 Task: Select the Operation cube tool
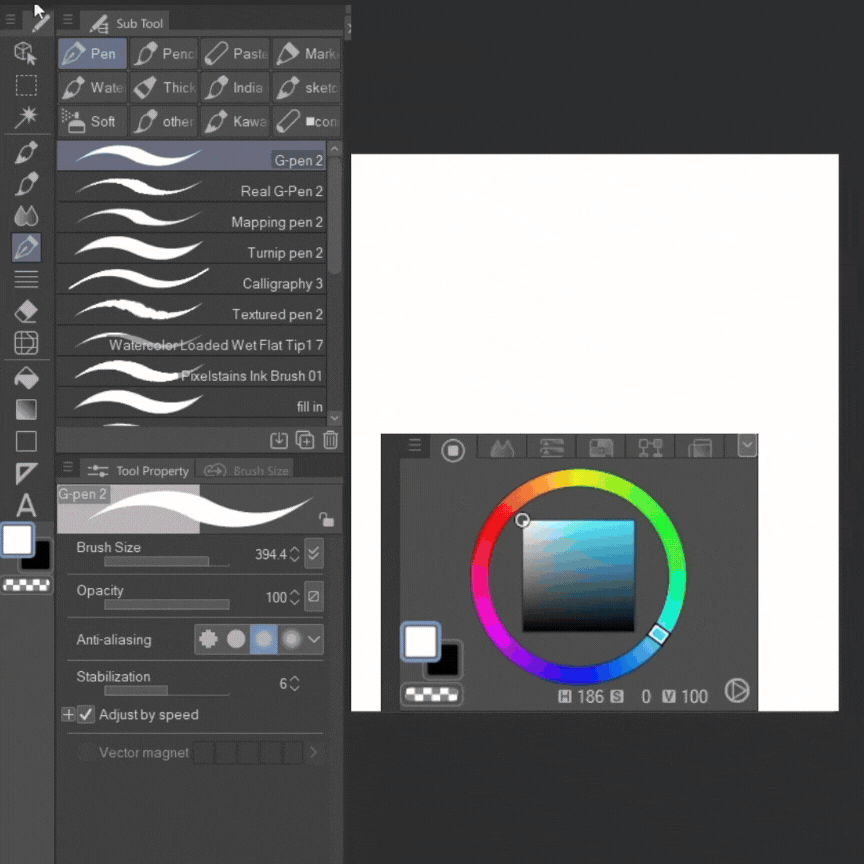click(x=25, y=53)
